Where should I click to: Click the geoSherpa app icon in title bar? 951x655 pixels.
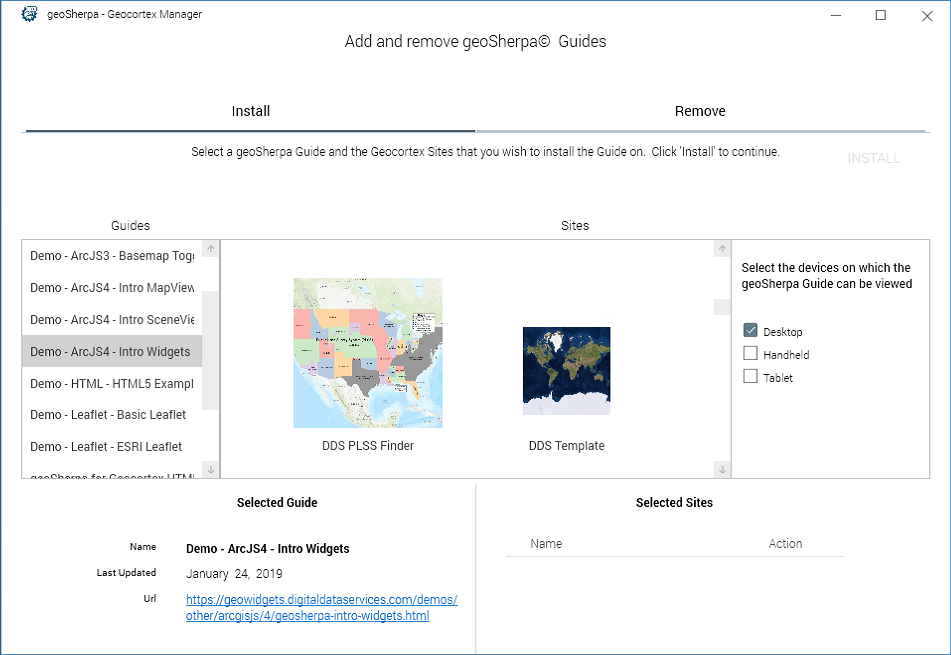point(29,14)
